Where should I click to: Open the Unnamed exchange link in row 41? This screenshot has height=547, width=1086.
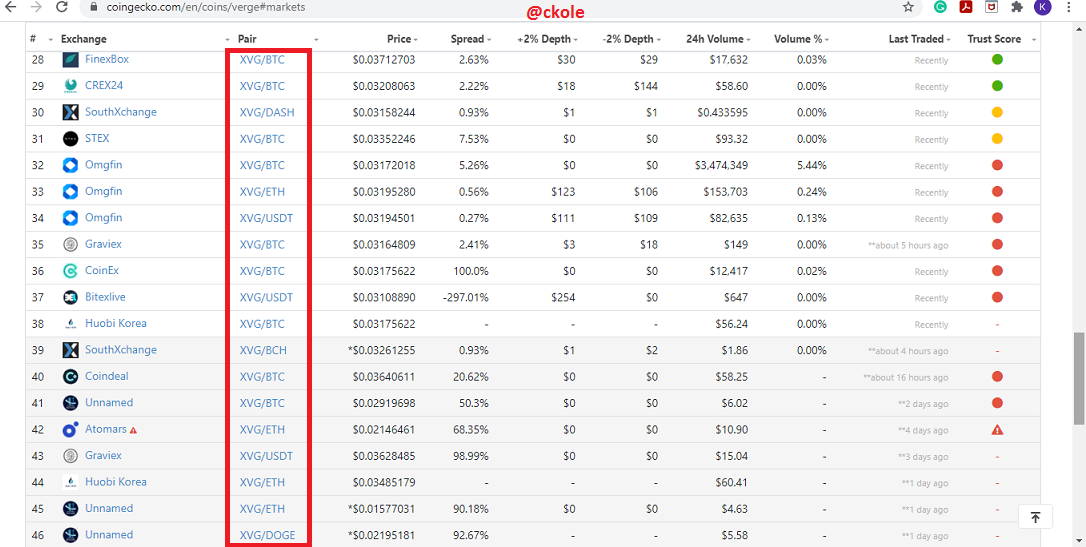pyautogui.click(x=109, y=403)
